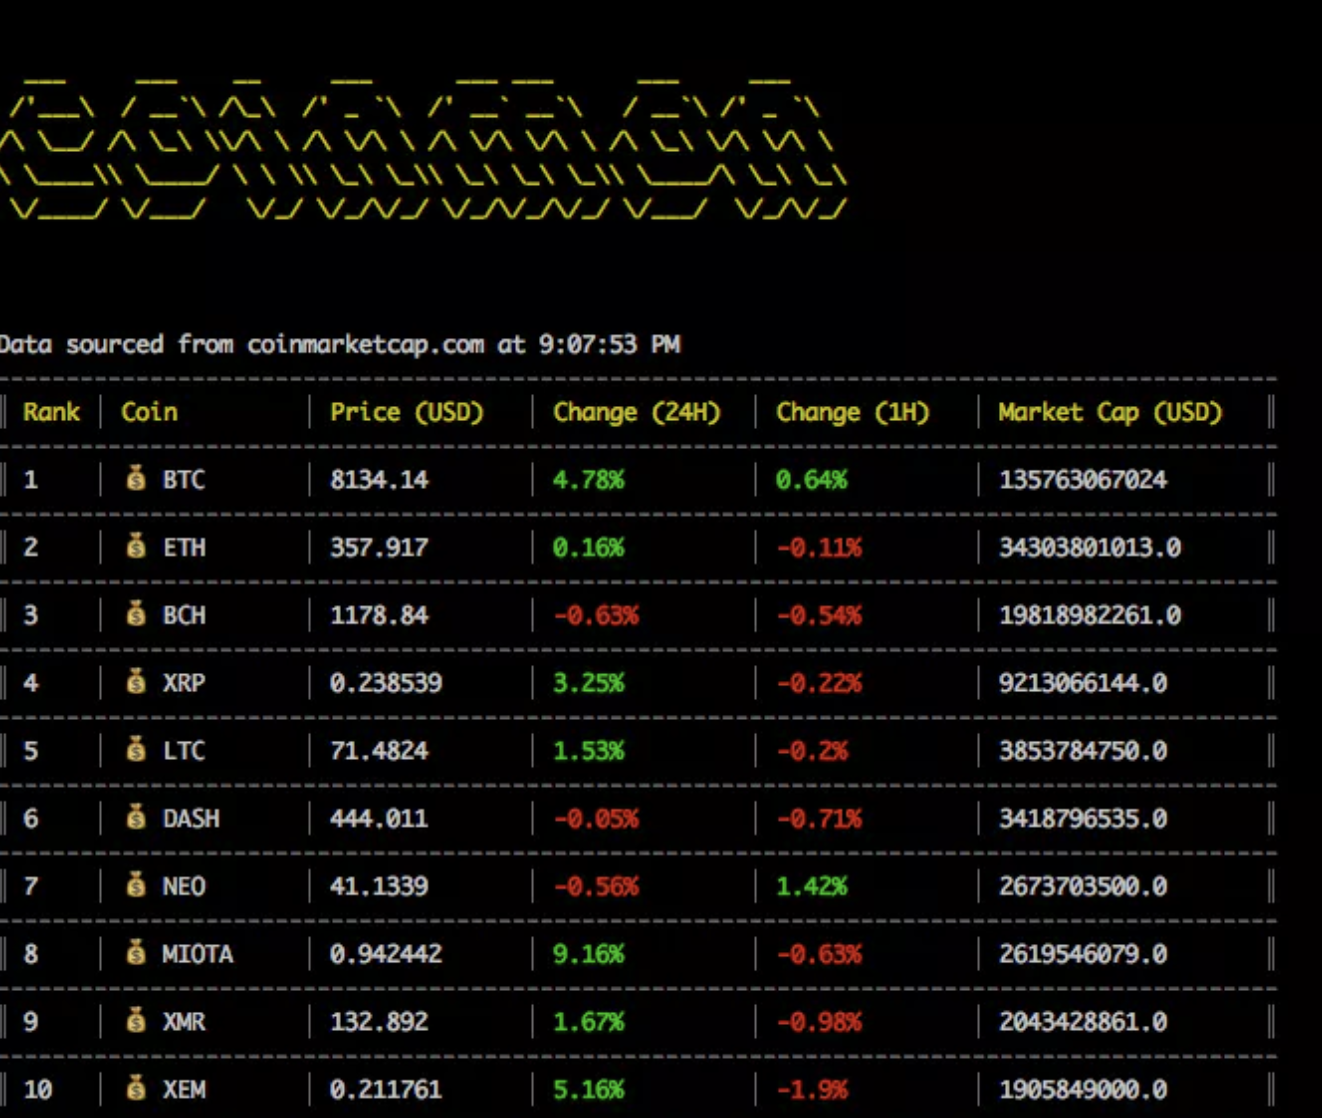
Task: Select the BTC coin symbol
Action: [x=184, y=480]
